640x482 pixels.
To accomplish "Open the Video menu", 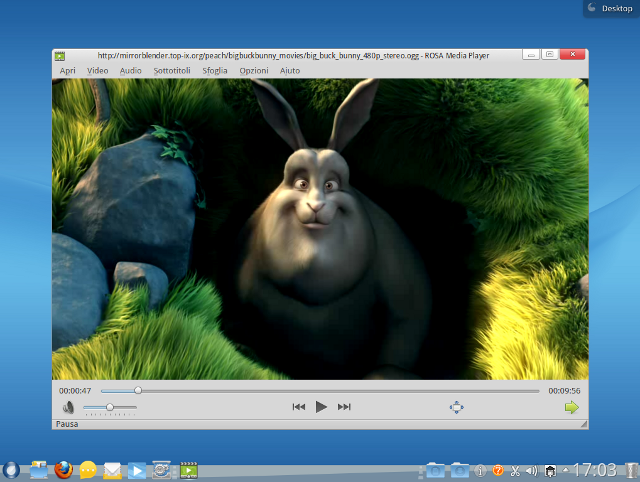I will pyautogui.click(x=98, y=71).
